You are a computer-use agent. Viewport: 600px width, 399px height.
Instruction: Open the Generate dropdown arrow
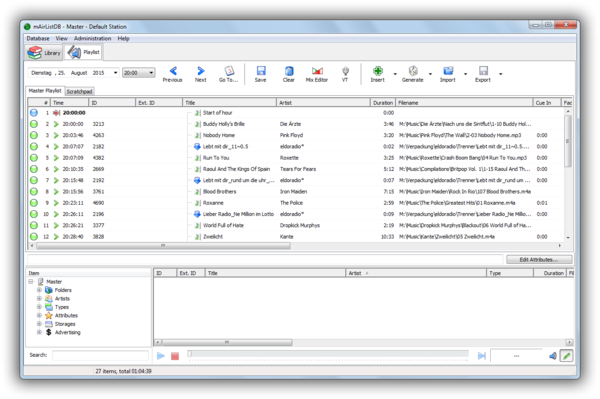430,74
